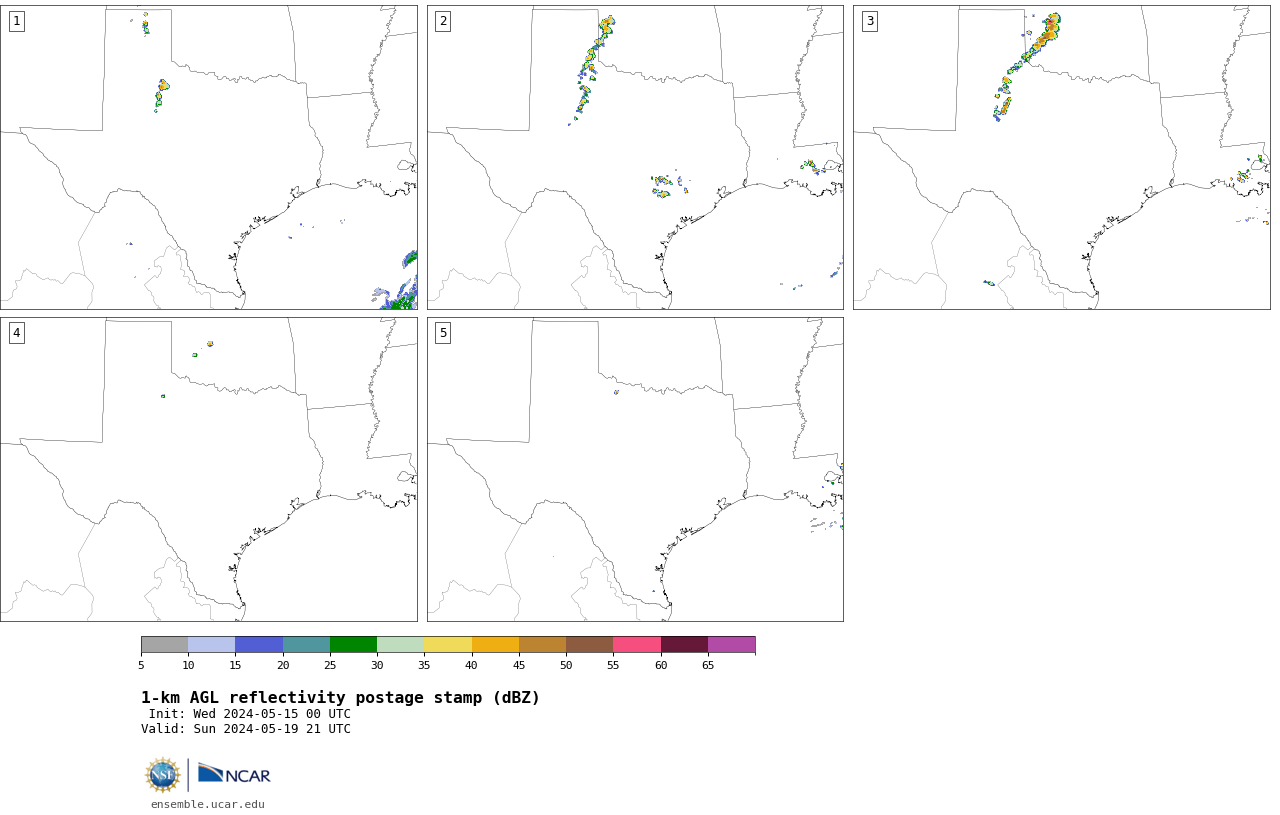Click the colorbar tick label 65
1280x815 pixels.
708,665
